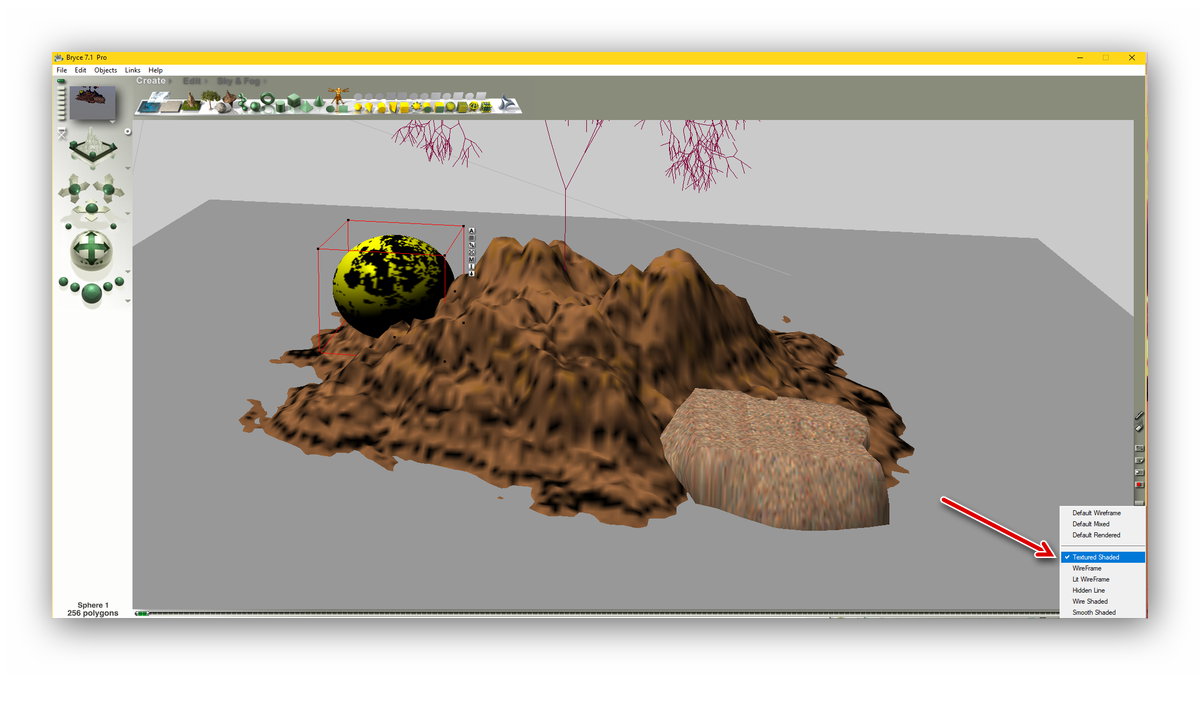Image resolution: width=1200 pixels, height=701 pixels.
Task: Click the top pencil icon on right strip
Action: [1139, 416]
